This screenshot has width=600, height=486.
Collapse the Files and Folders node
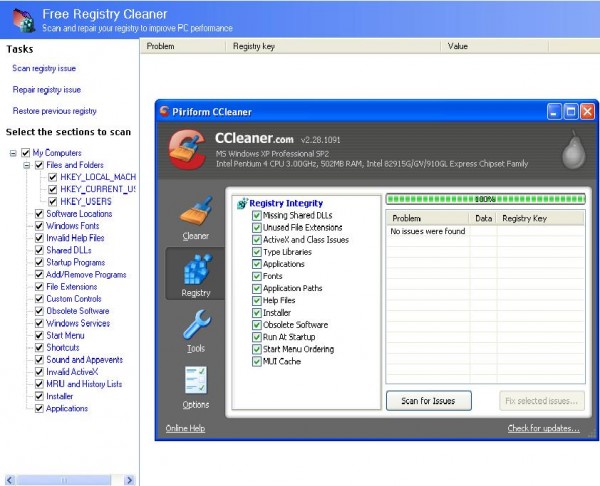pyautogui.click(x=27, y=165)
